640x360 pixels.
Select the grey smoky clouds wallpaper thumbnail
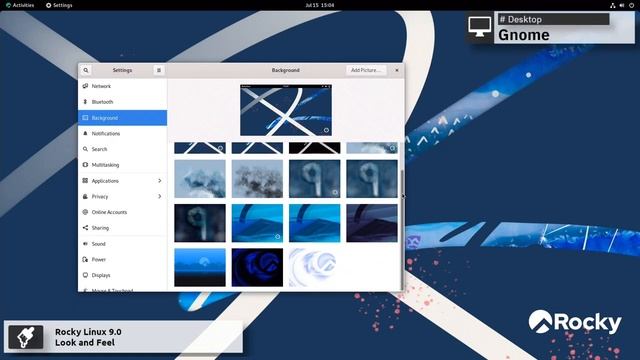[257, 179]
